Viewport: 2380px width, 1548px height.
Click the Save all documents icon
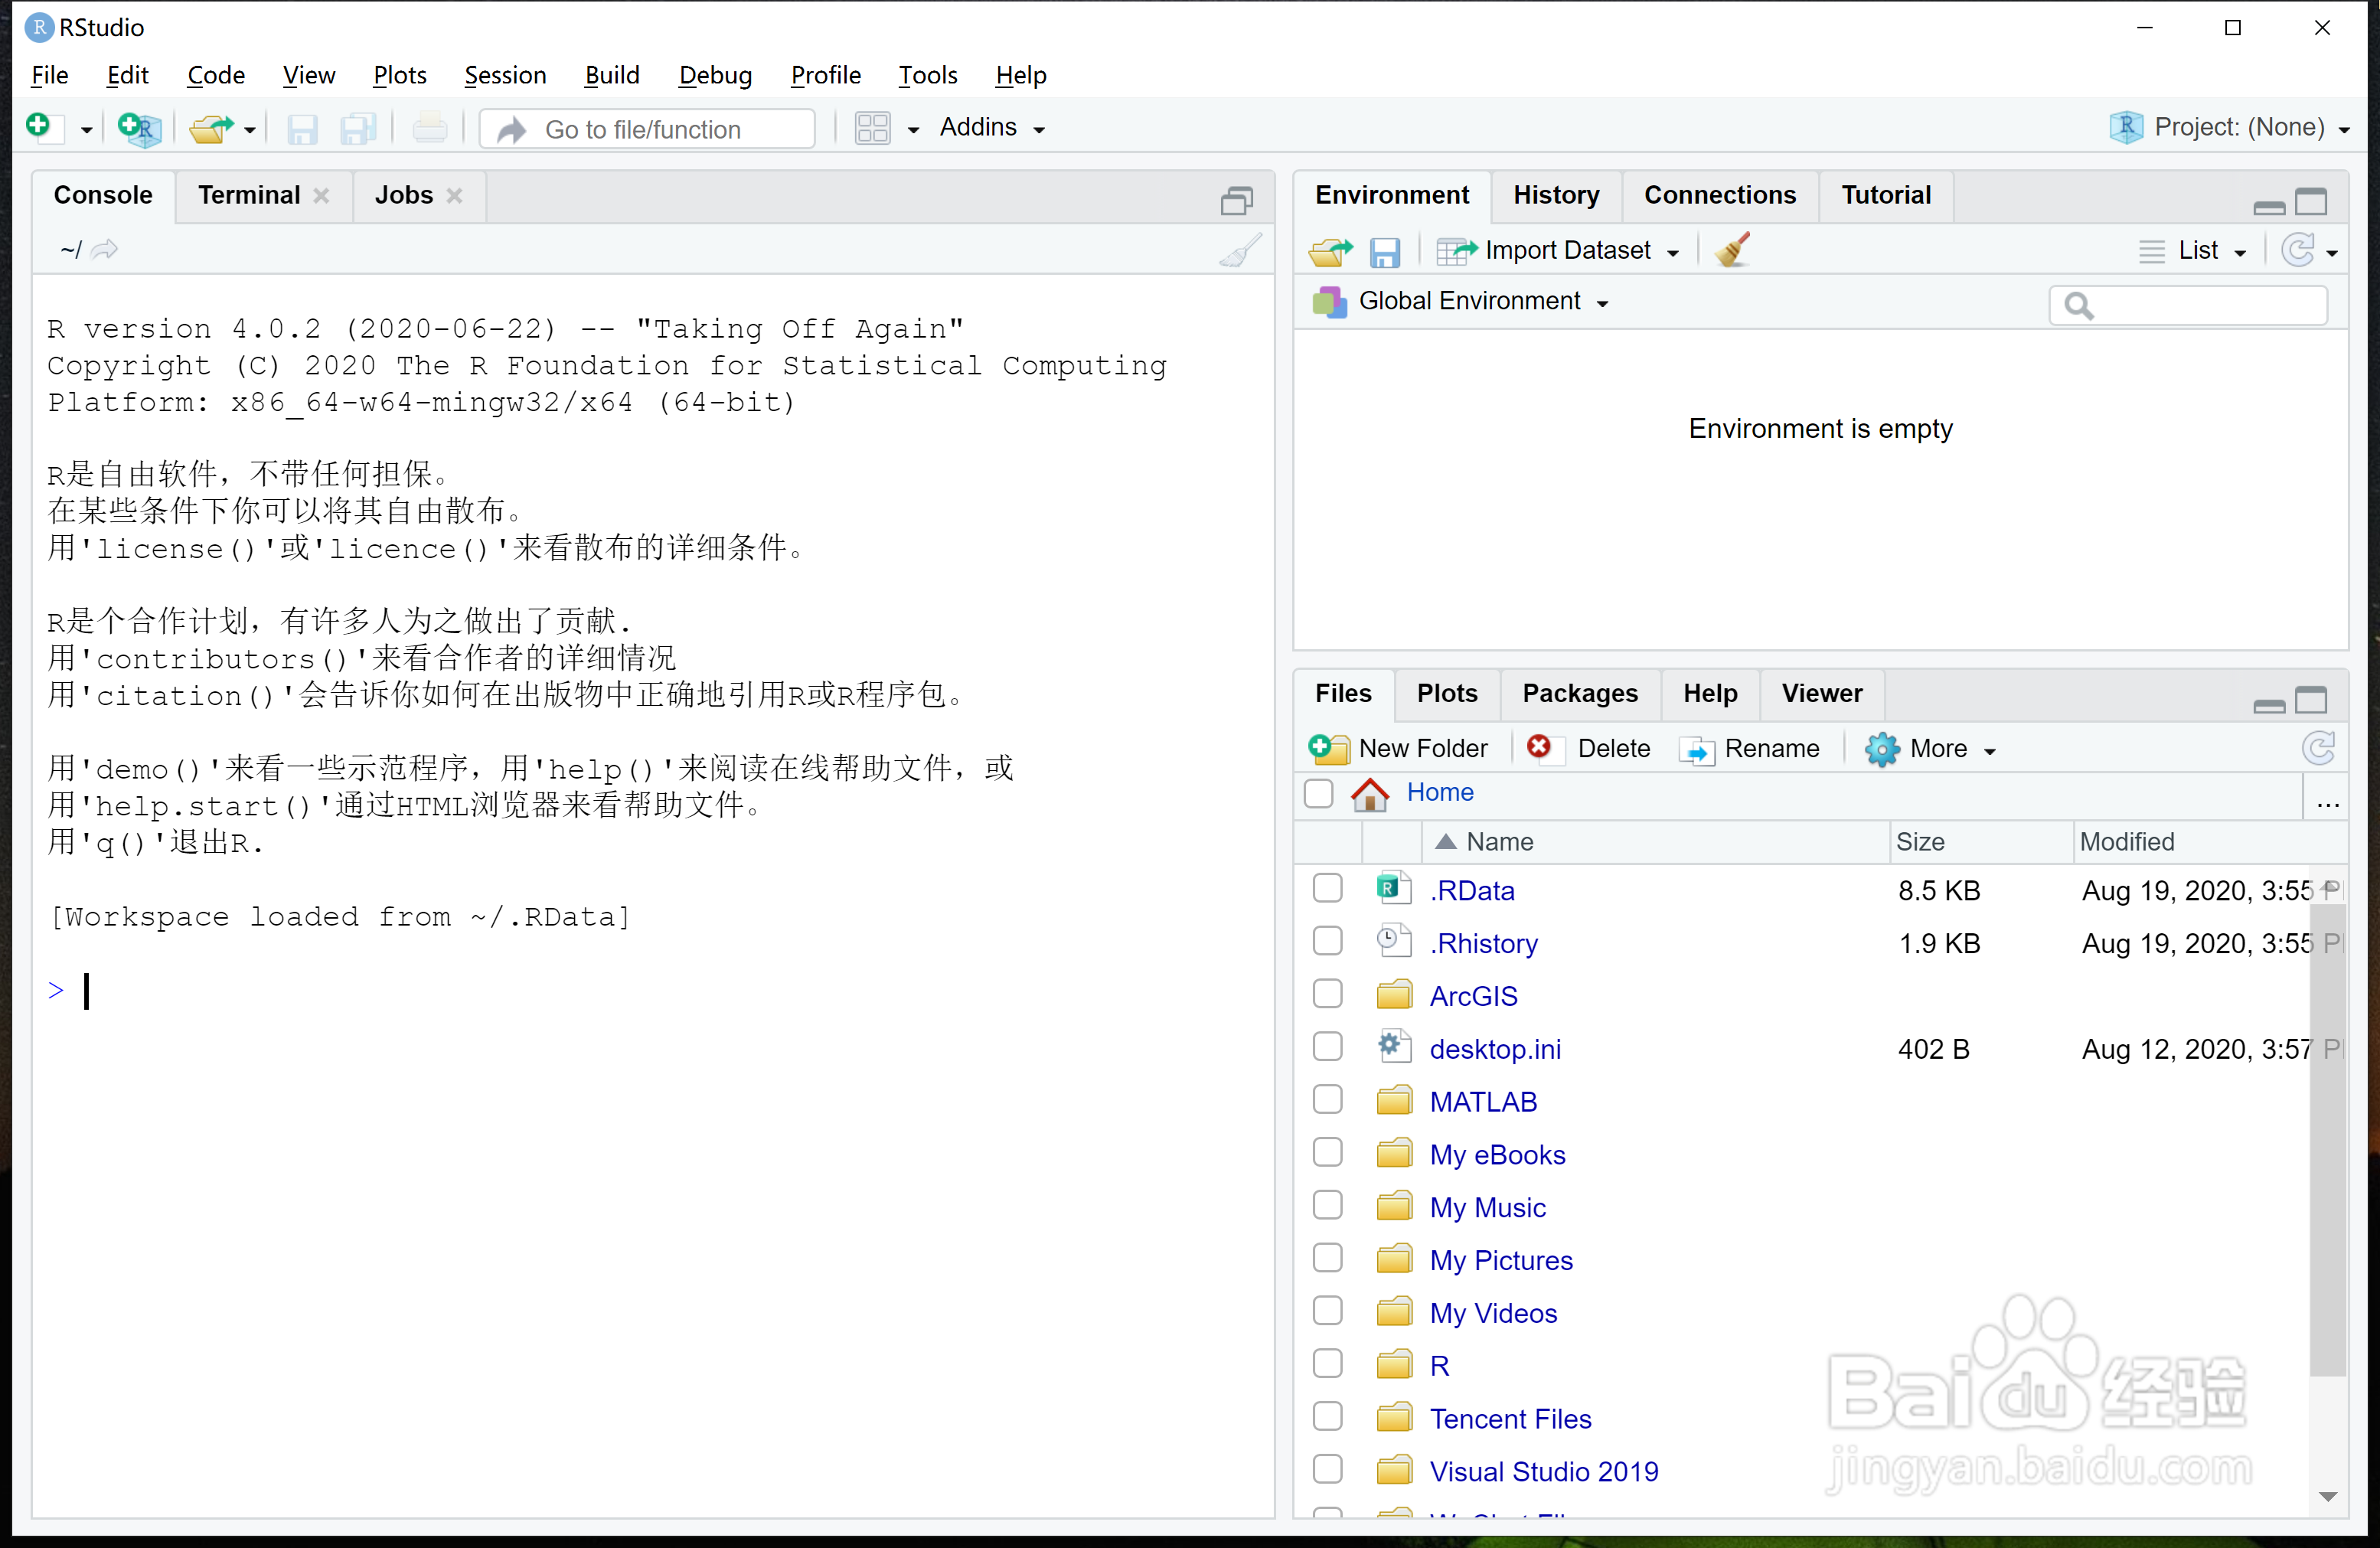tap(358, 129)
